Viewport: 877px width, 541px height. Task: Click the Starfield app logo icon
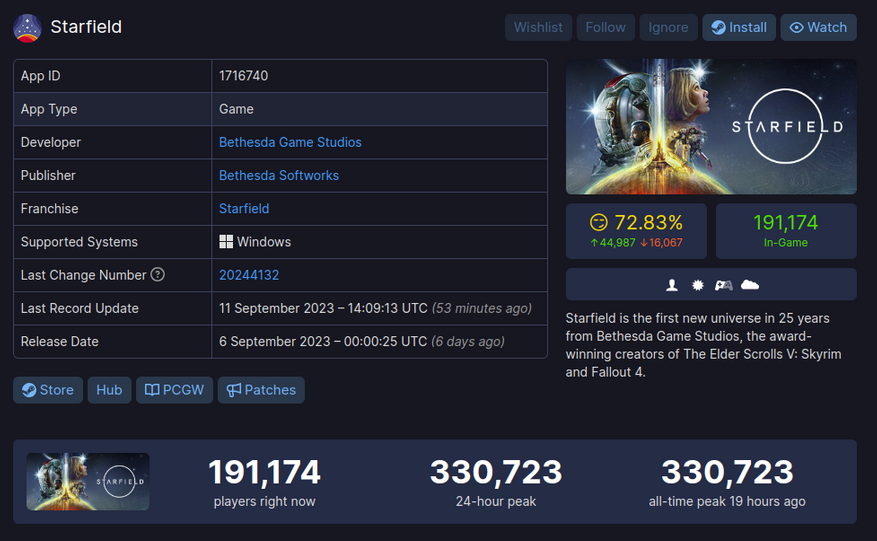coord(27,28)
